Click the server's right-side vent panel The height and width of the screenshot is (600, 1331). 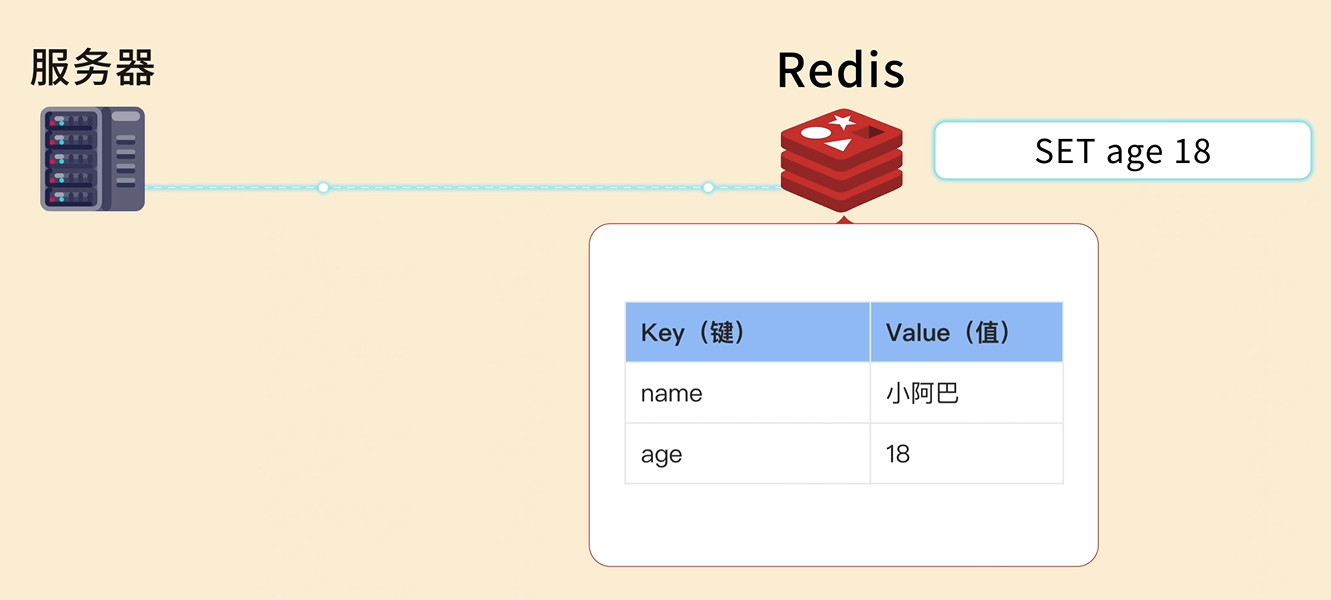pyautogui.click(x=126, y=158)
